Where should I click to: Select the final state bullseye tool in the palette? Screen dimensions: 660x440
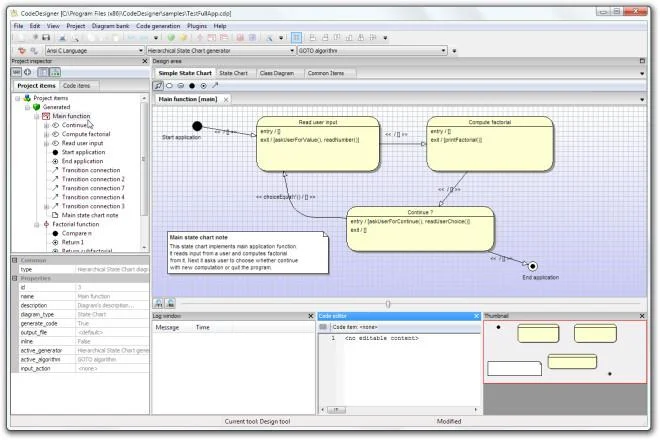pos(204,86)
